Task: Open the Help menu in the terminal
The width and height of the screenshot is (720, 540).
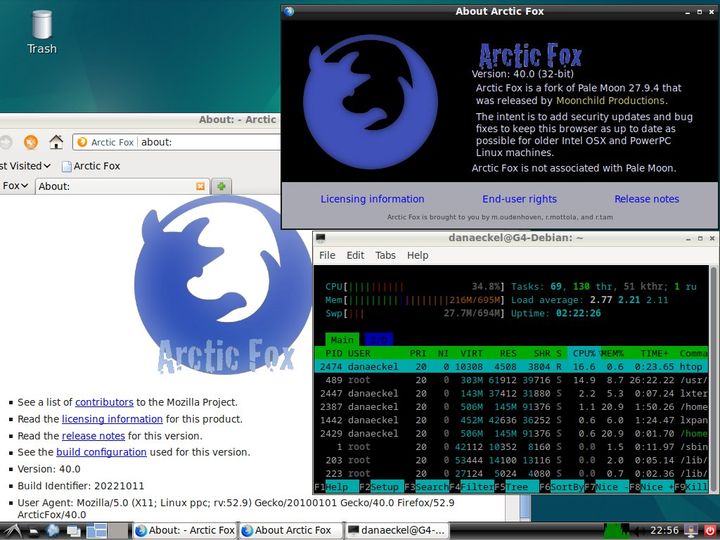Action: click(417, 255)
